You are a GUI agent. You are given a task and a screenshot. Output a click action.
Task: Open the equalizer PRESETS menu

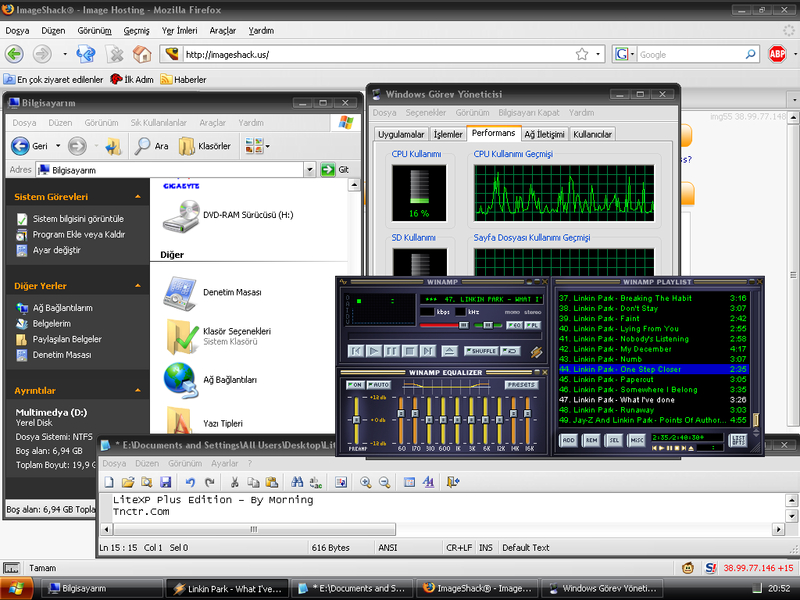coord(521,385)
